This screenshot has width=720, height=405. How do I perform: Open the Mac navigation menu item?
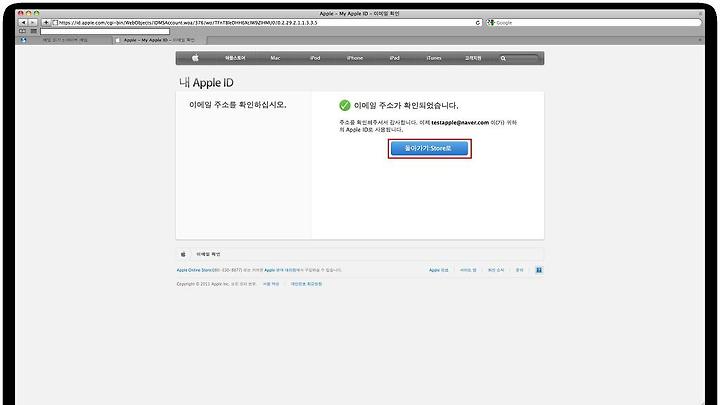[275, 58]
